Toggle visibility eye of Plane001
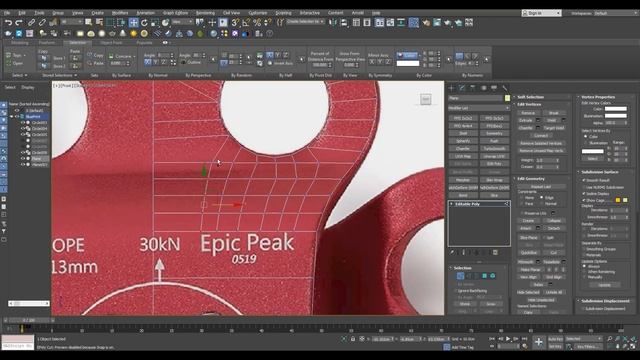The image size is (640, 360). coord(23,164)
